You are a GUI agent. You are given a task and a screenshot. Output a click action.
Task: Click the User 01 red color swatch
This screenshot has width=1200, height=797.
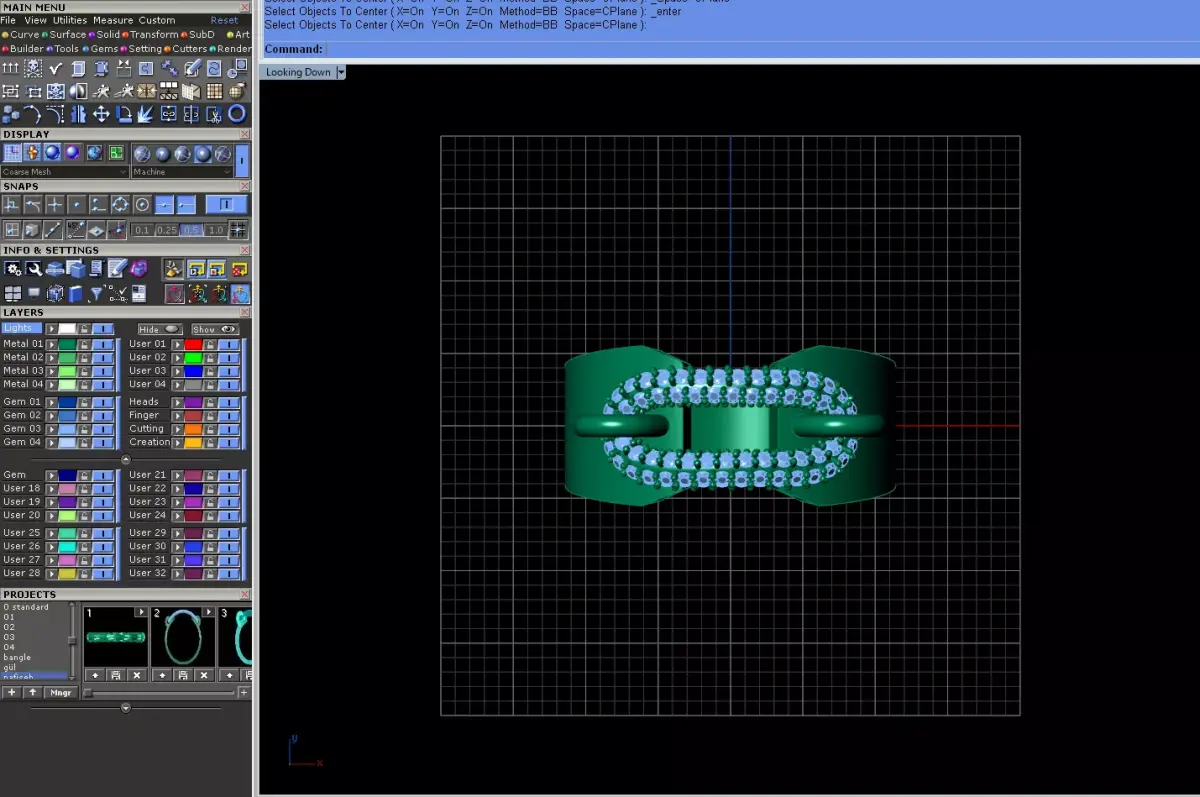[x=193, y=345]
